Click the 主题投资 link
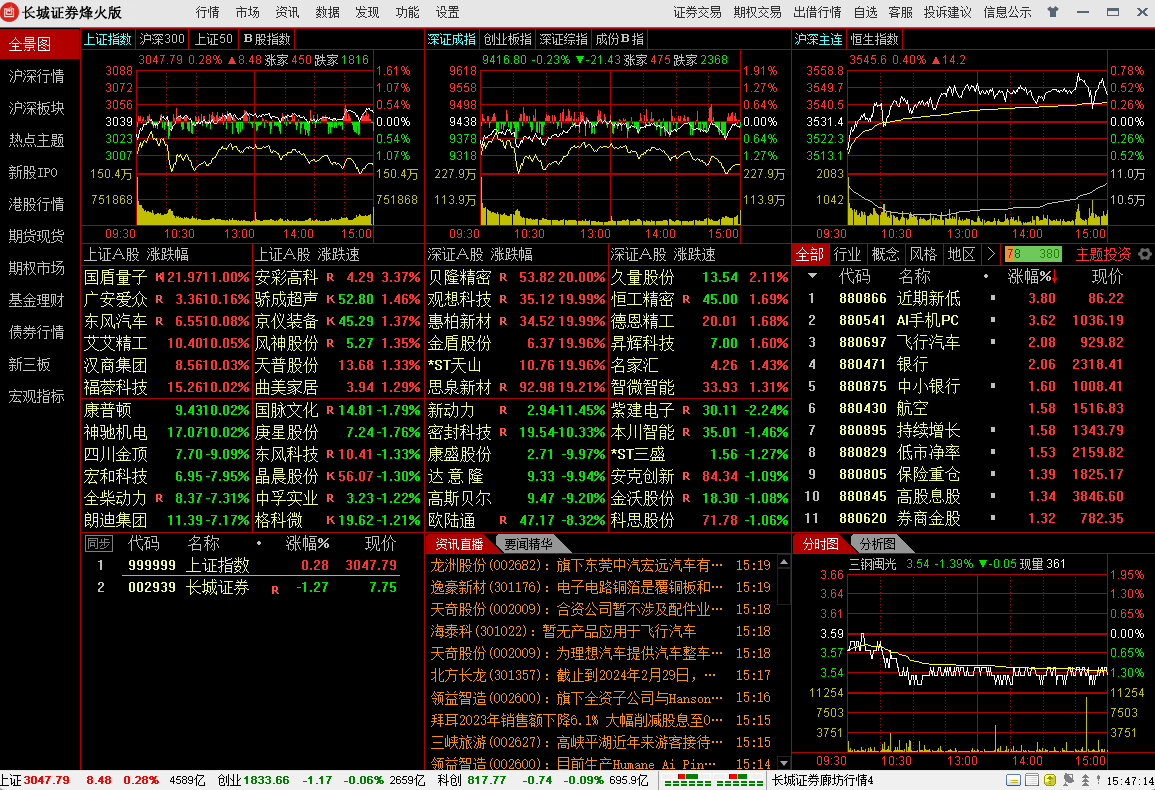Screen dimensions: 1155x790 pyautogui.click(x=1103, y=254)
